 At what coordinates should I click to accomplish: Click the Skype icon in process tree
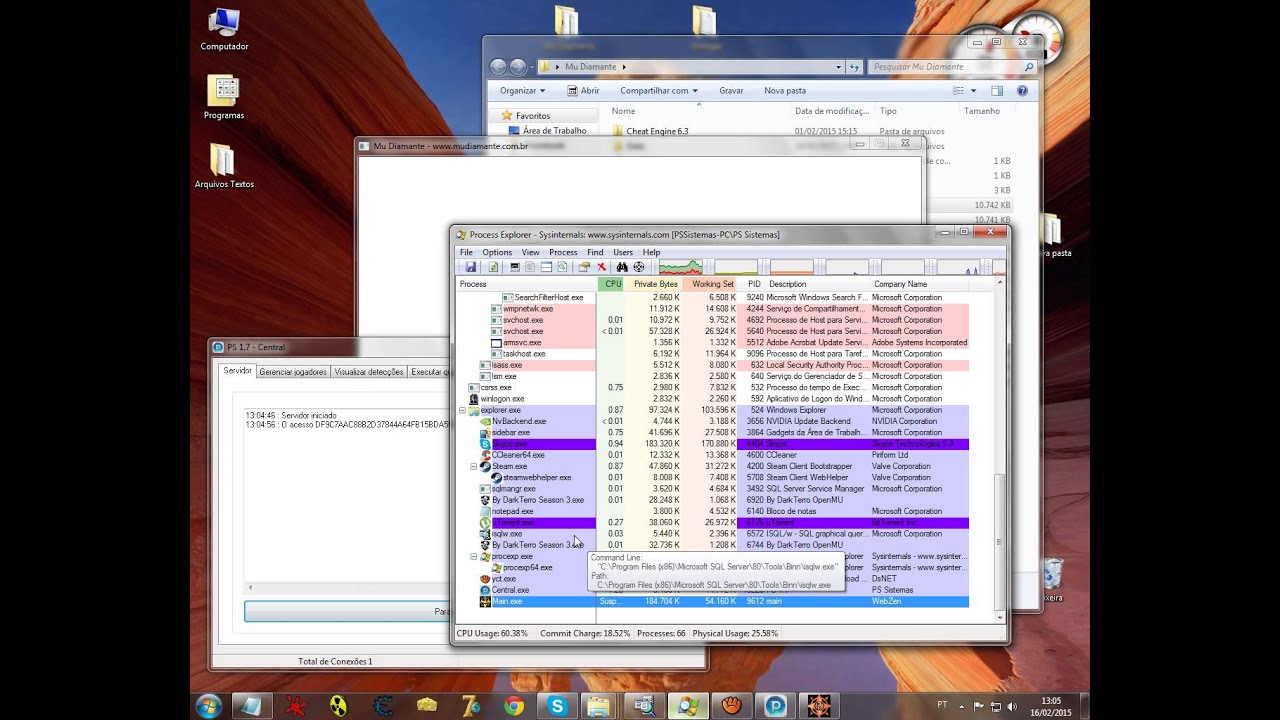(485, 443)
